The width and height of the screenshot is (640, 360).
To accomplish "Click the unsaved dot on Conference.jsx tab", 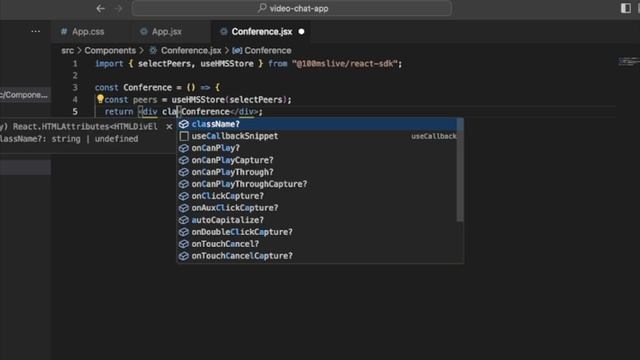I will pyautogui.click(x=301, y=31).
